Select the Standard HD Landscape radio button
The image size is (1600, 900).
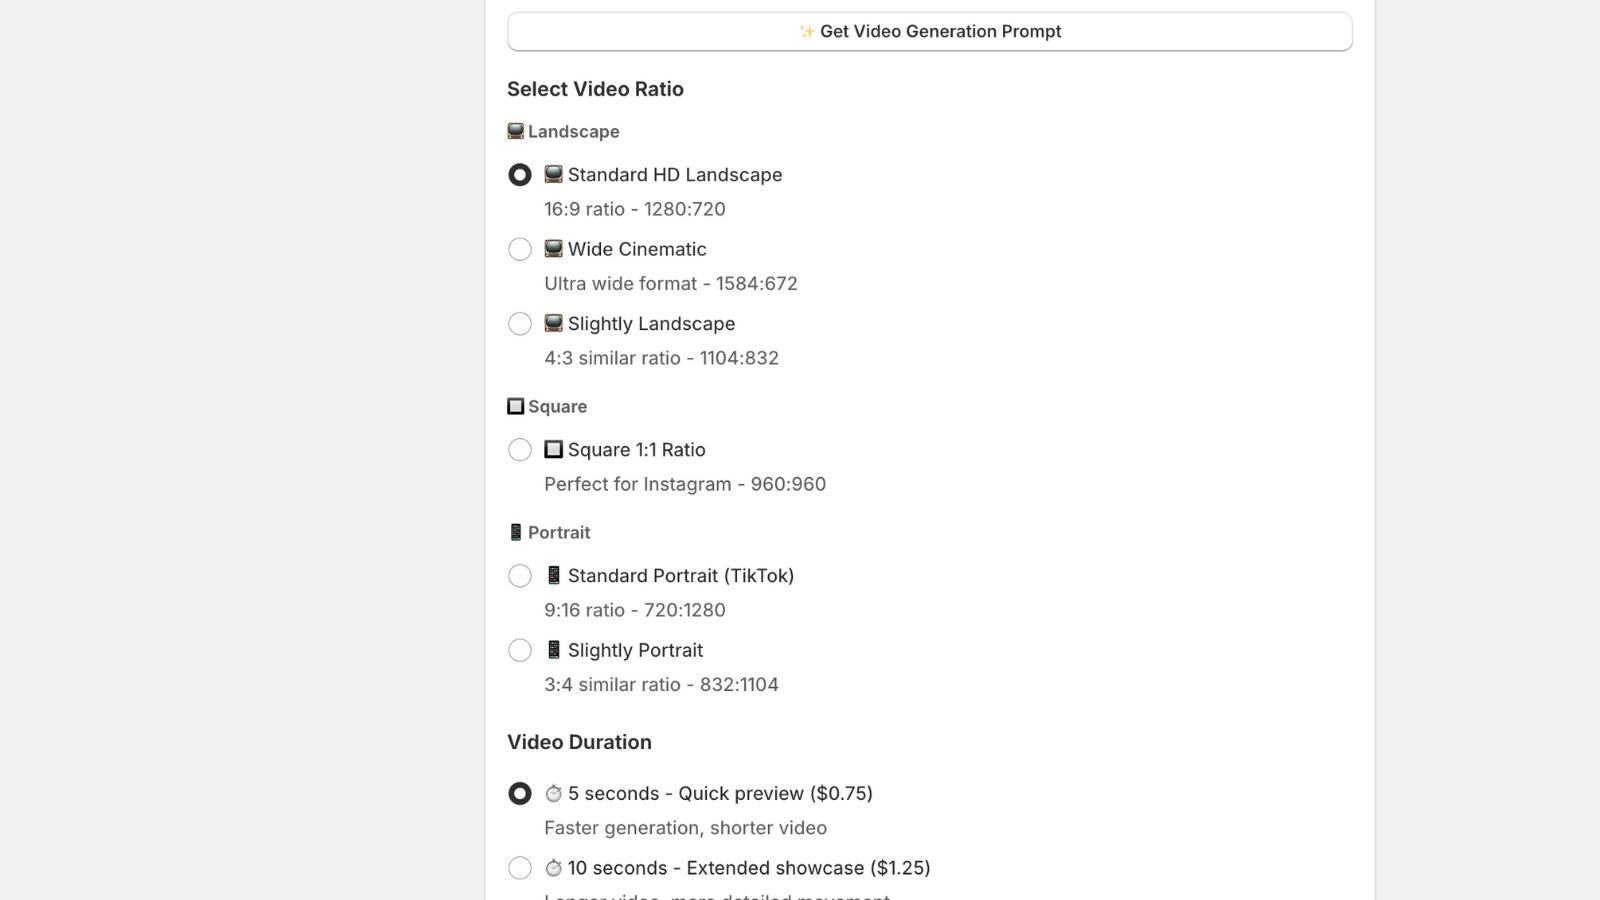click(520, 175)
